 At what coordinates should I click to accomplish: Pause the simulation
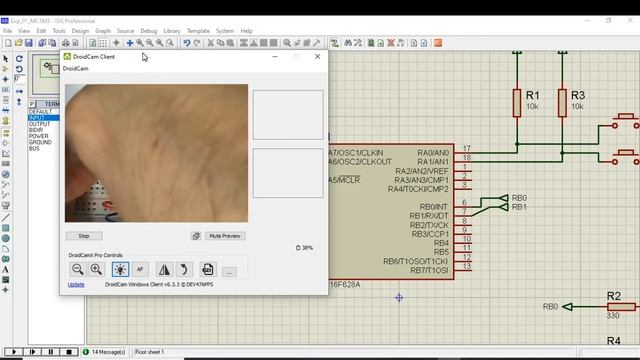pos(51,351)
